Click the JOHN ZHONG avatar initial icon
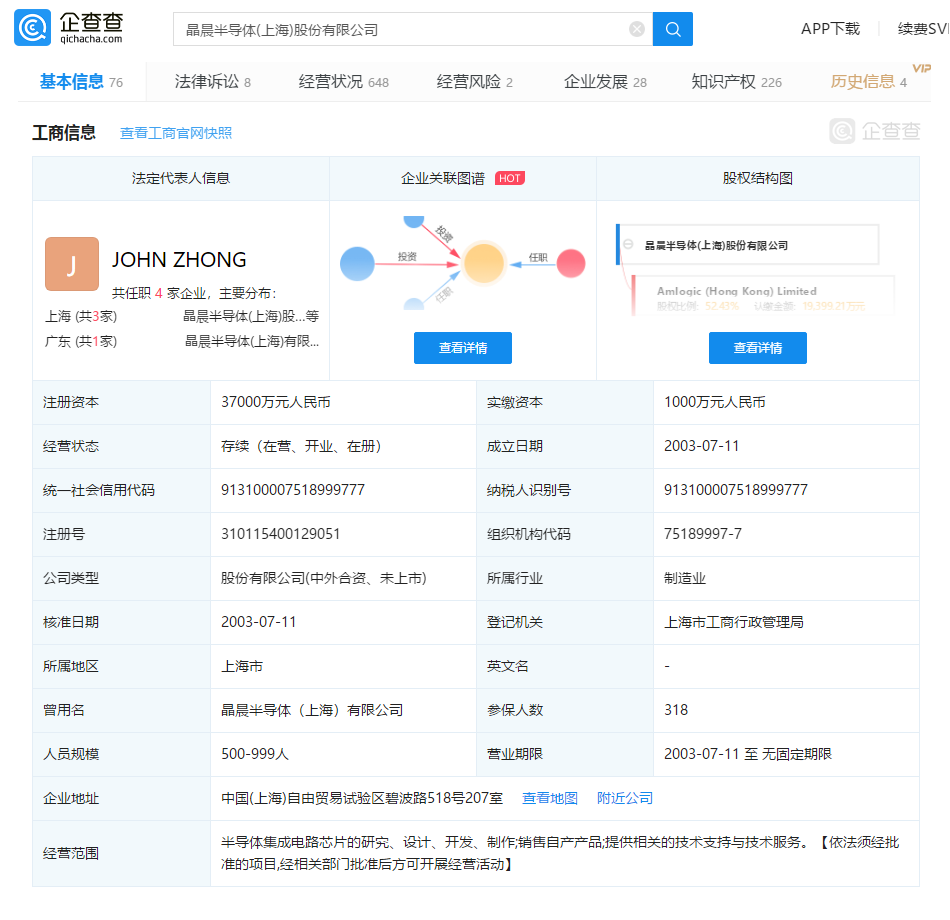 [72, 263]
